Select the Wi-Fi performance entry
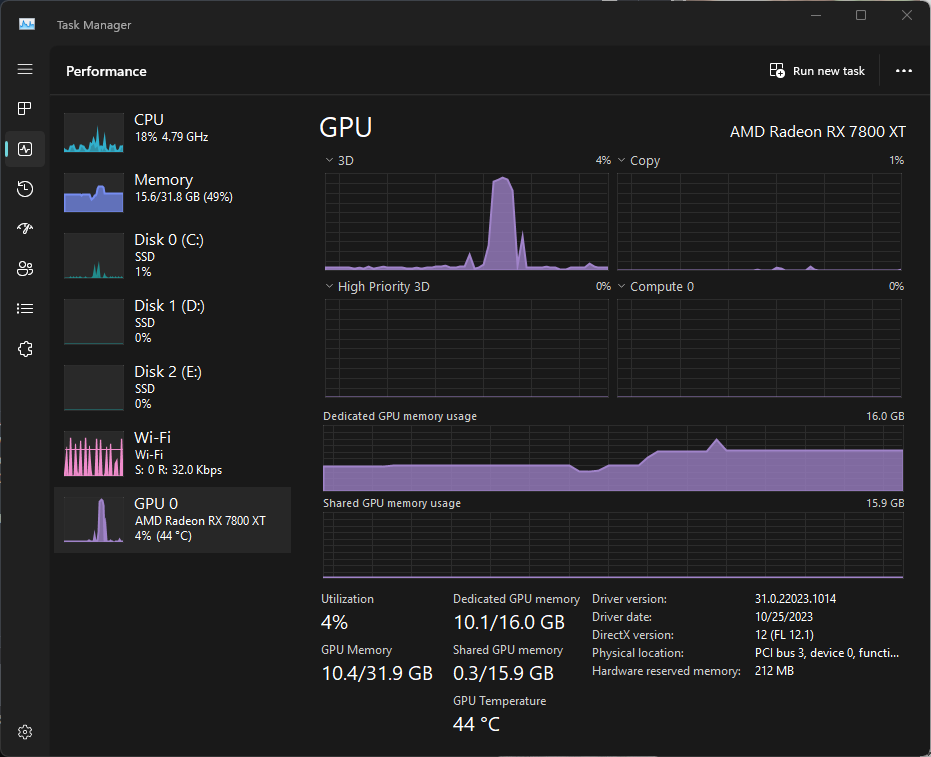The image size is (931, 757). [x=172, y=454]
